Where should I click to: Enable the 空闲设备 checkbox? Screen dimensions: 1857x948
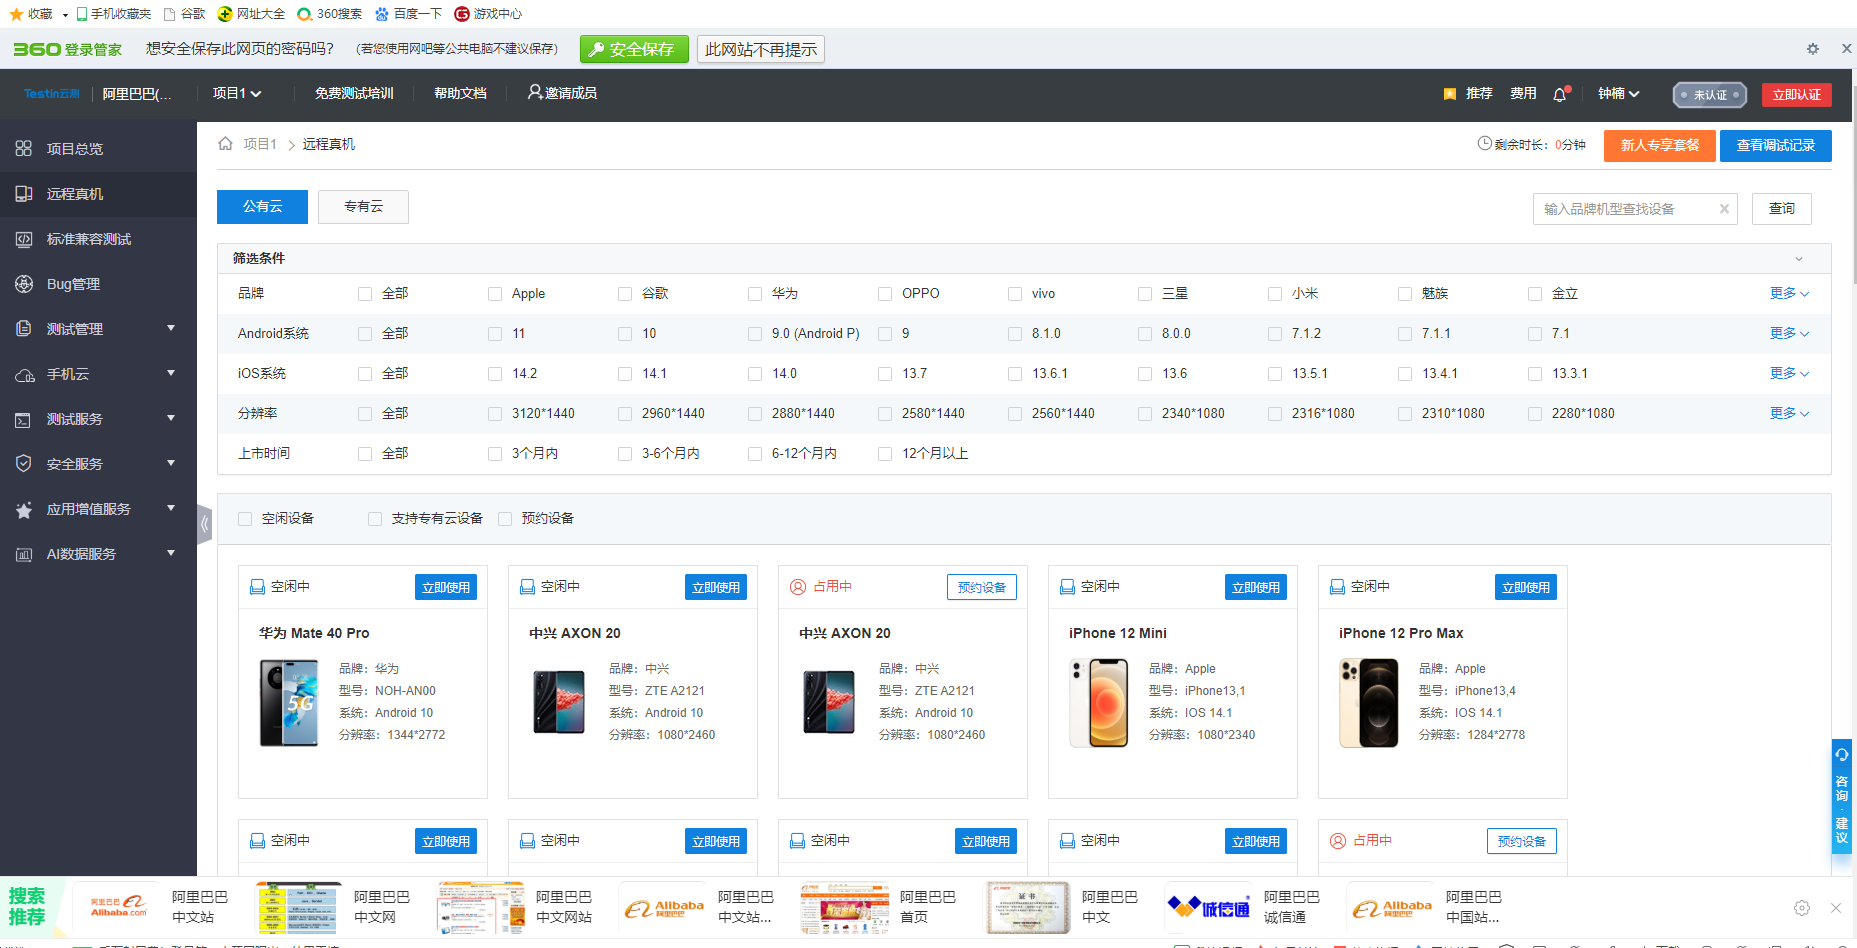click(245, 519)
